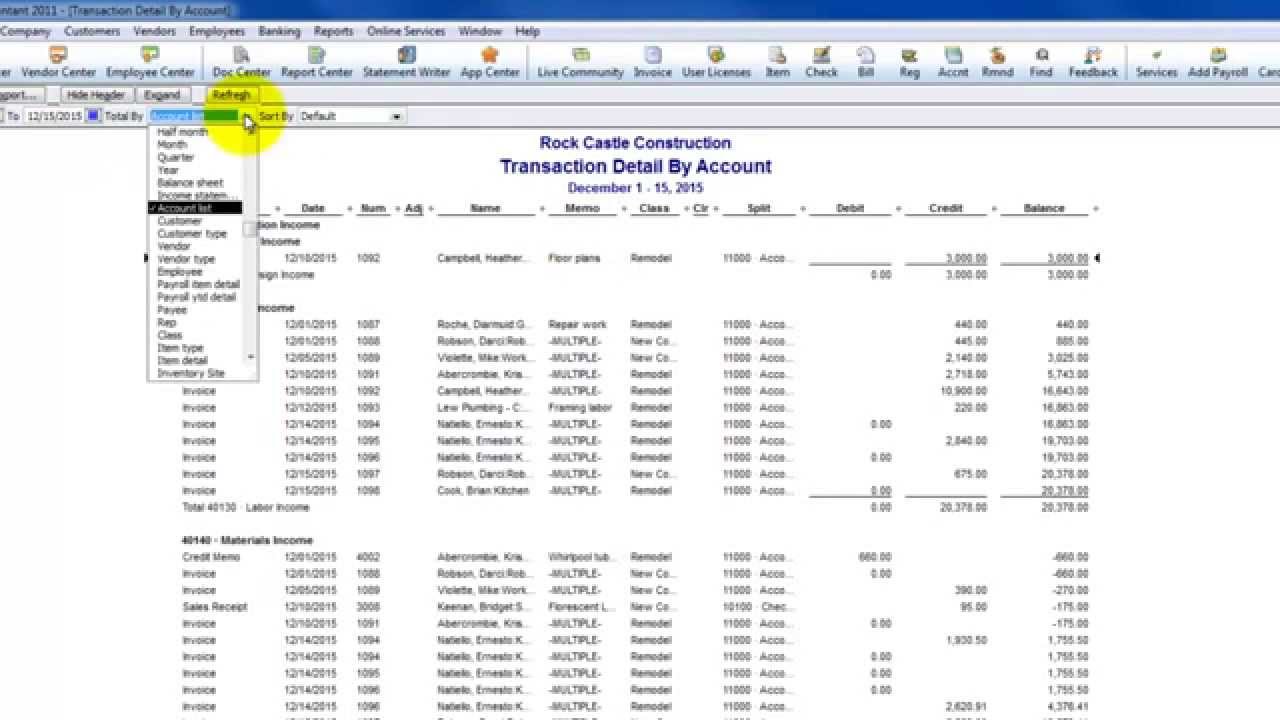Image resolution: width=1280 pixels, height=720 pixels.
Task: Click the Find toolbar icon
Action: (1041, 62)
